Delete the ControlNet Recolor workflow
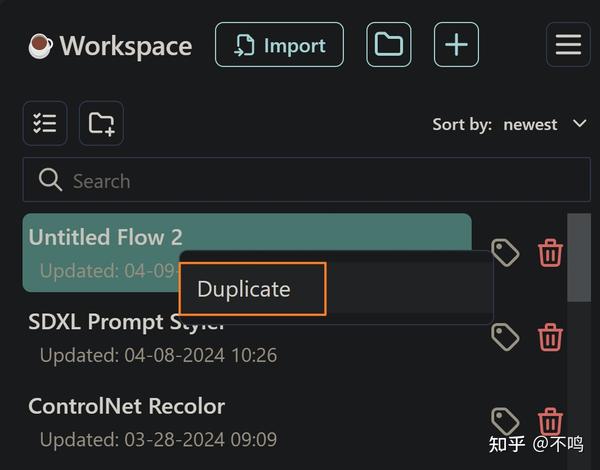600x470 pixels. point(550,421)
